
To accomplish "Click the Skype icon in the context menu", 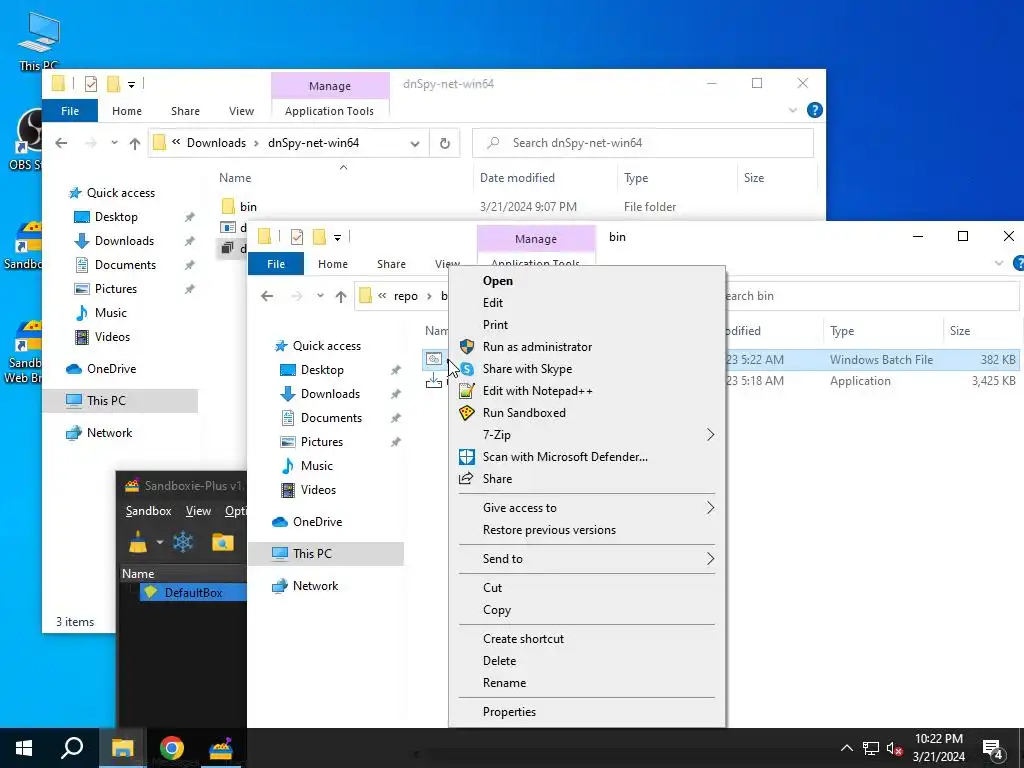I will pyautogui.click(x=466, y=369).
